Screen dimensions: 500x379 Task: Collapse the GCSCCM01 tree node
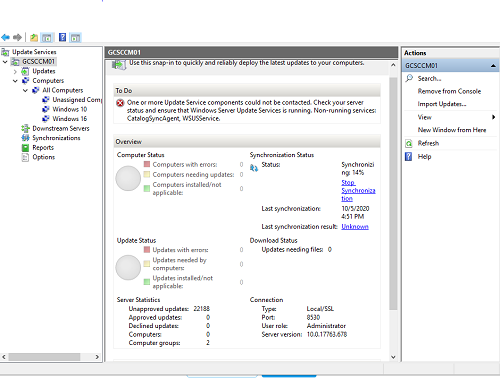pos(5,62)
